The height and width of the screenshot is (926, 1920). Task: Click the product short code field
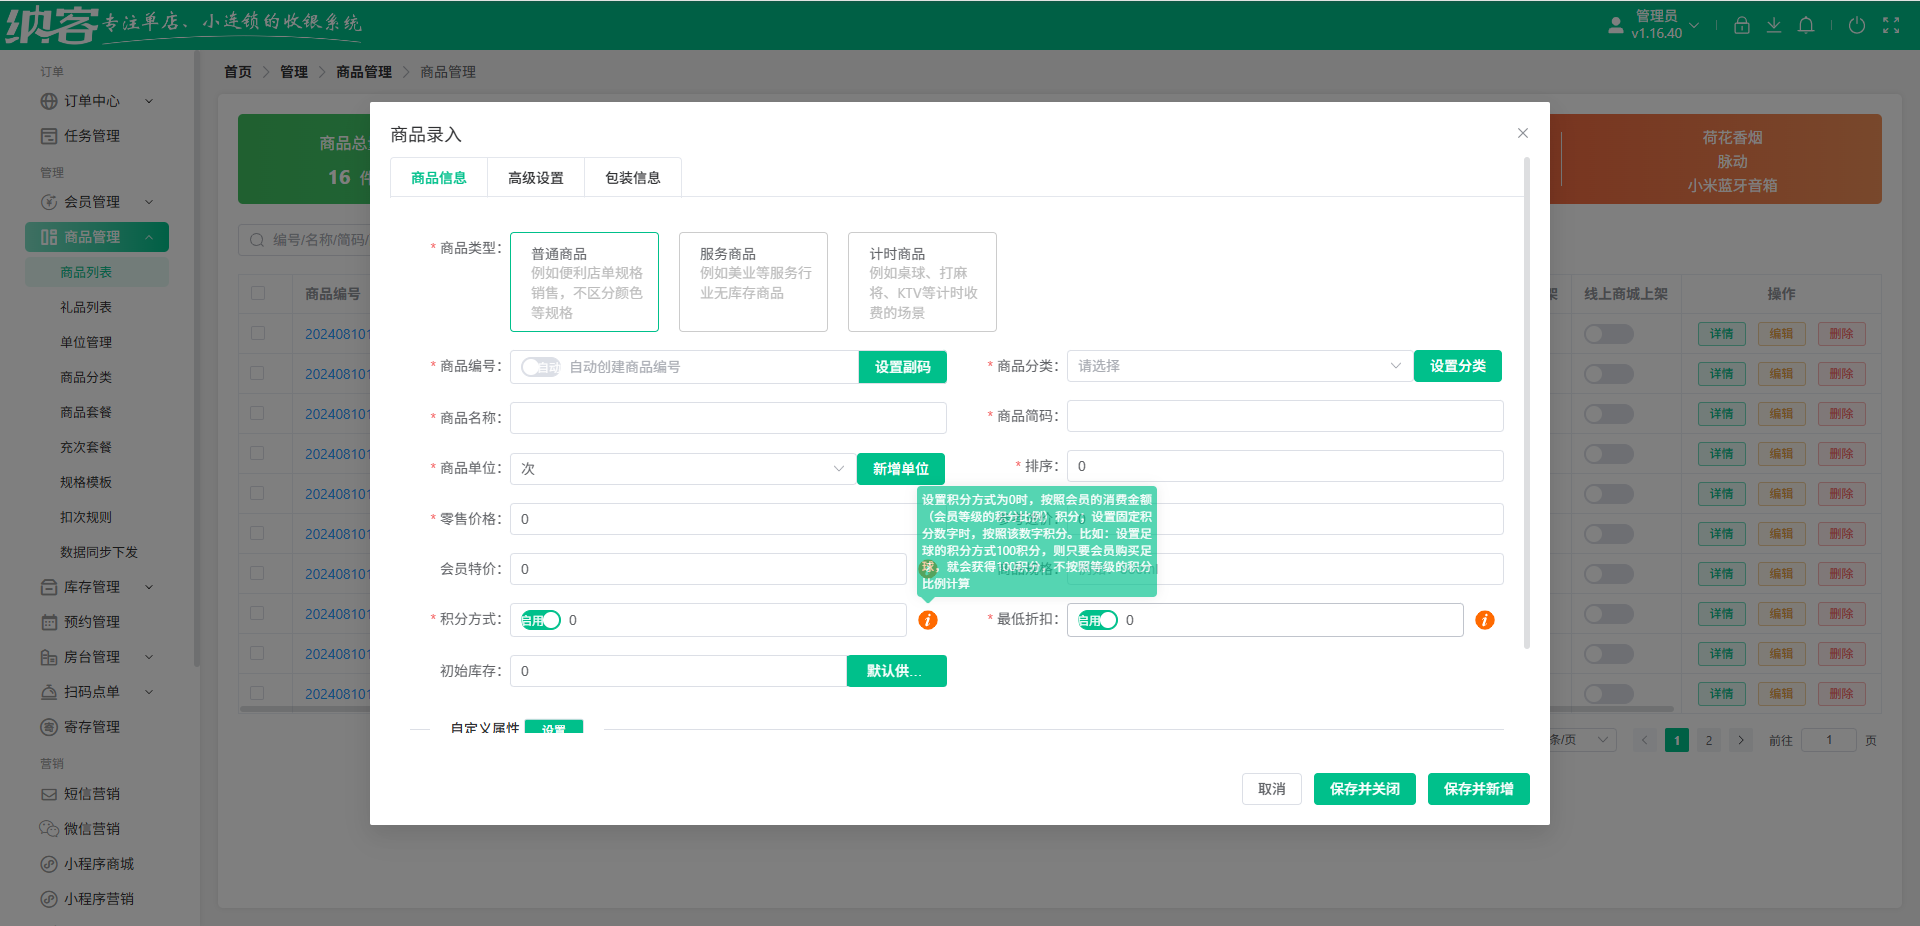point(1285,416)
